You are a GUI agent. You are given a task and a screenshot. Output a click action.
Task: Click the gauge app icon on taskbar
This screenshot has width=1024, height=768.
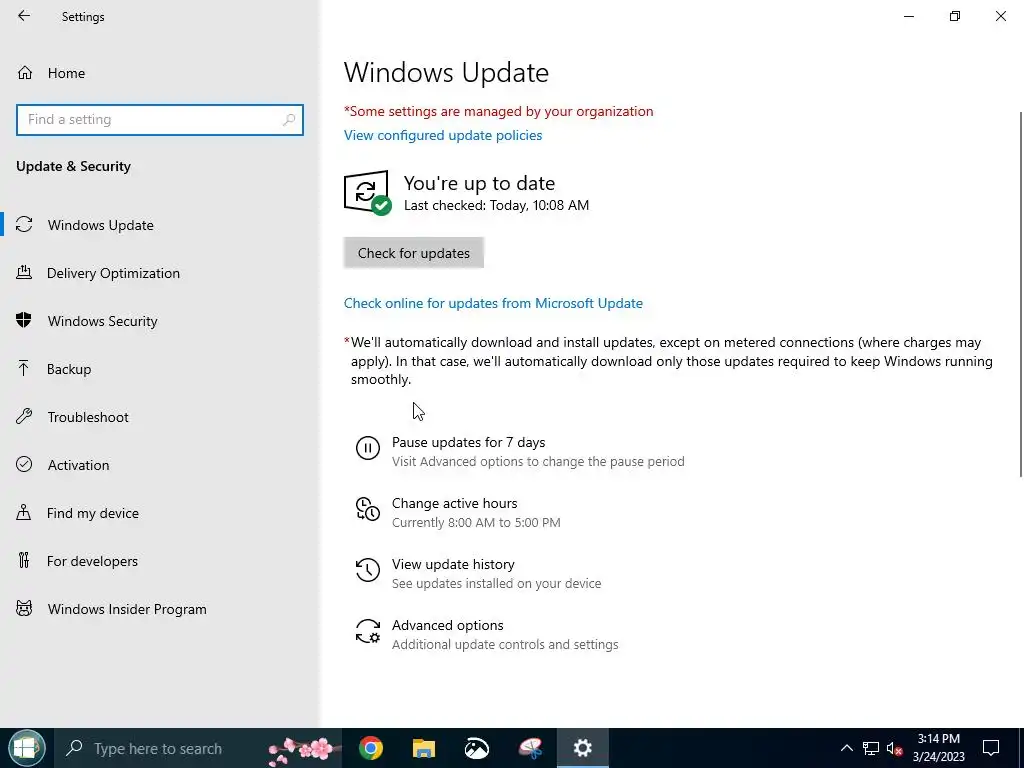click(x=477, y=748)
